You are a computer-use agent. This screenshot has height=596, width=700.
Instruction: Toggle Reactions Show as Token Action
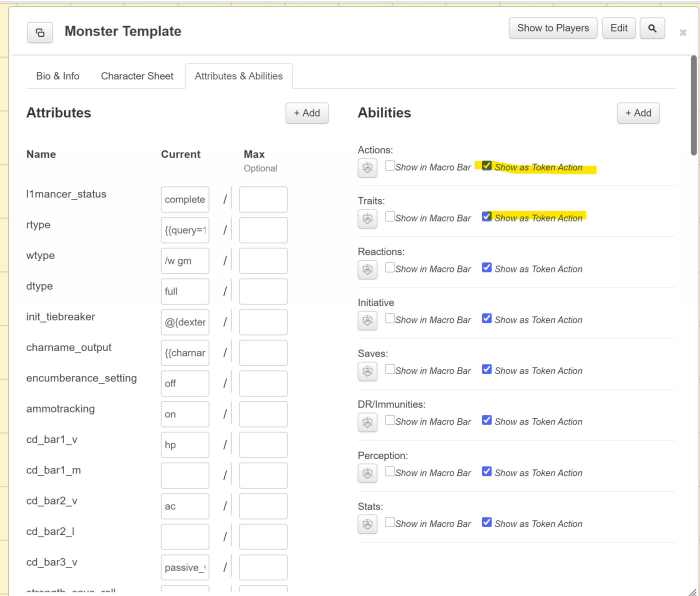coord(487,268)
